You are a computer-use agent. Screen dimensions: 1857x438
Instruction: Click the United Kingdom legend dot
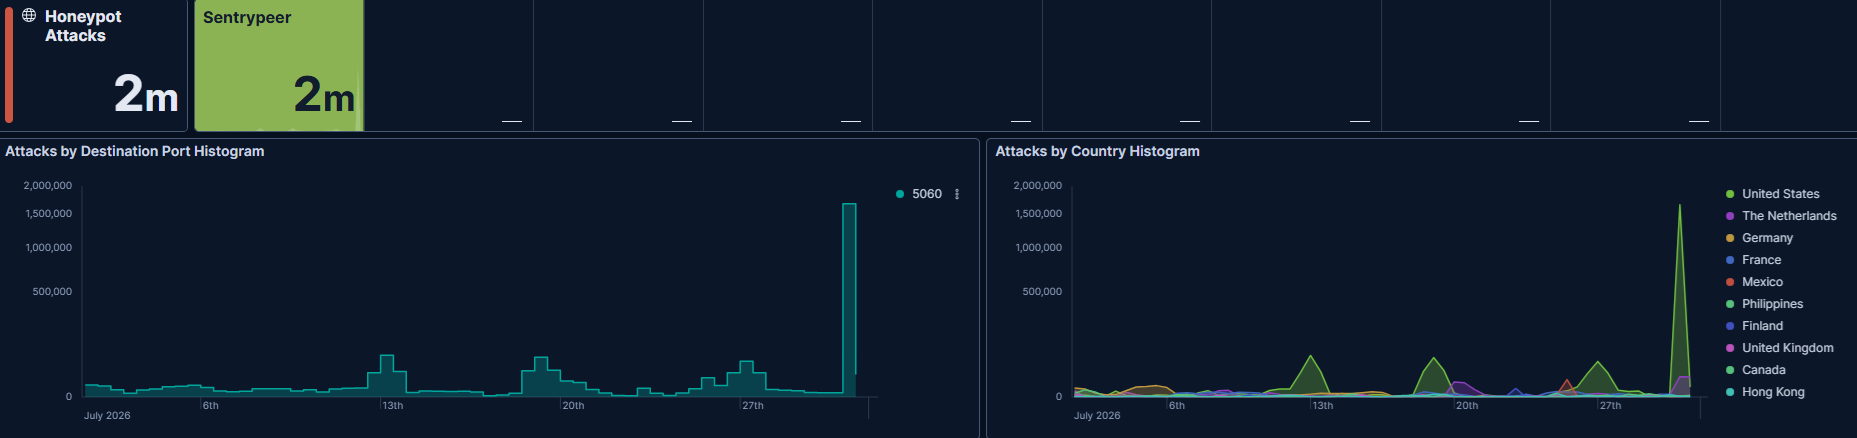pos(1730,348)
